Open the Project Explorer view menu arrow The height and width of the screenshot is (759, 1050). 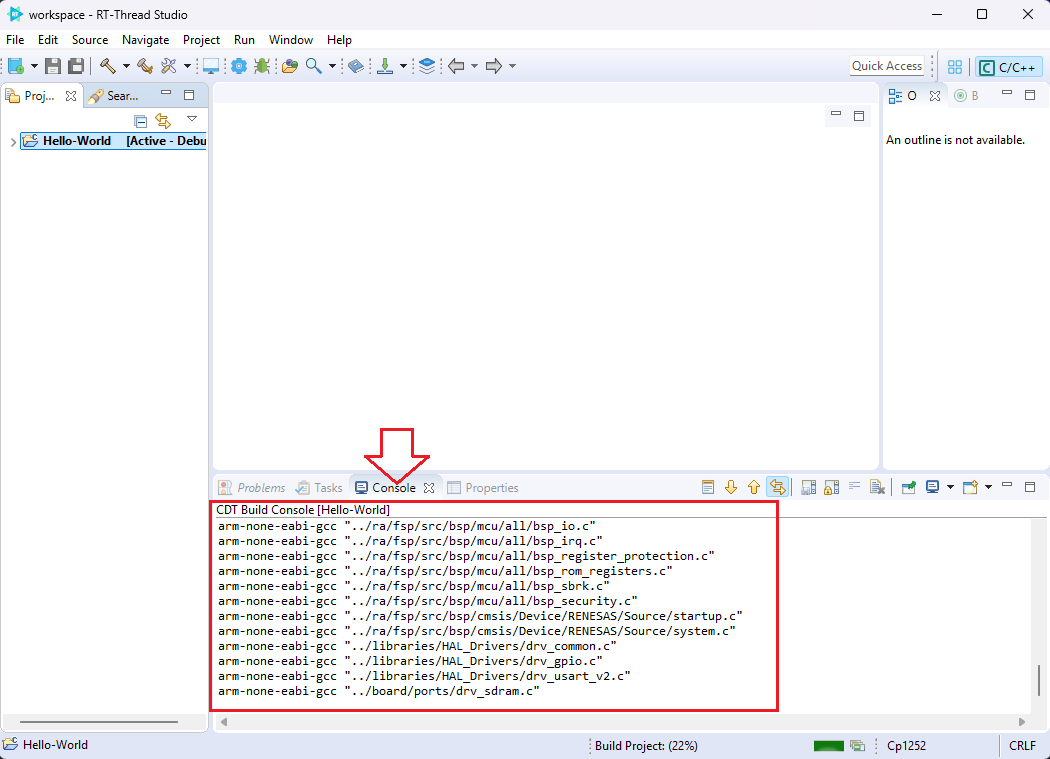tap(192, 119)
